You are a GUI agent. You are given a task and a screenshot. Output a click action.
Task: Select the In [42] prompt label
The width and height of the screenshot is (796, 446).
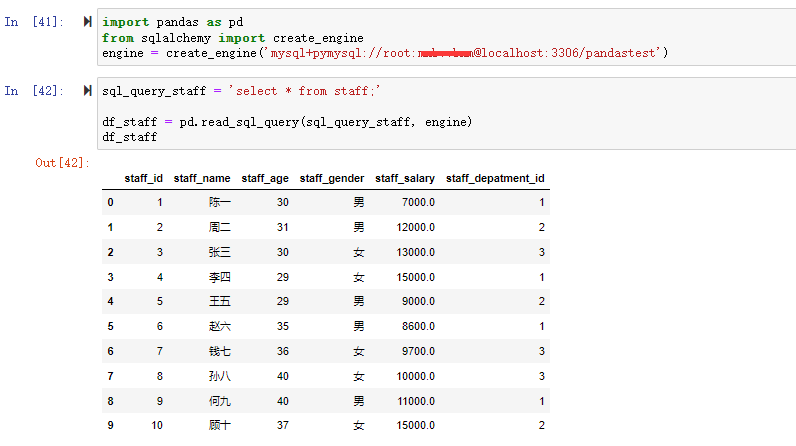(34, 91)
